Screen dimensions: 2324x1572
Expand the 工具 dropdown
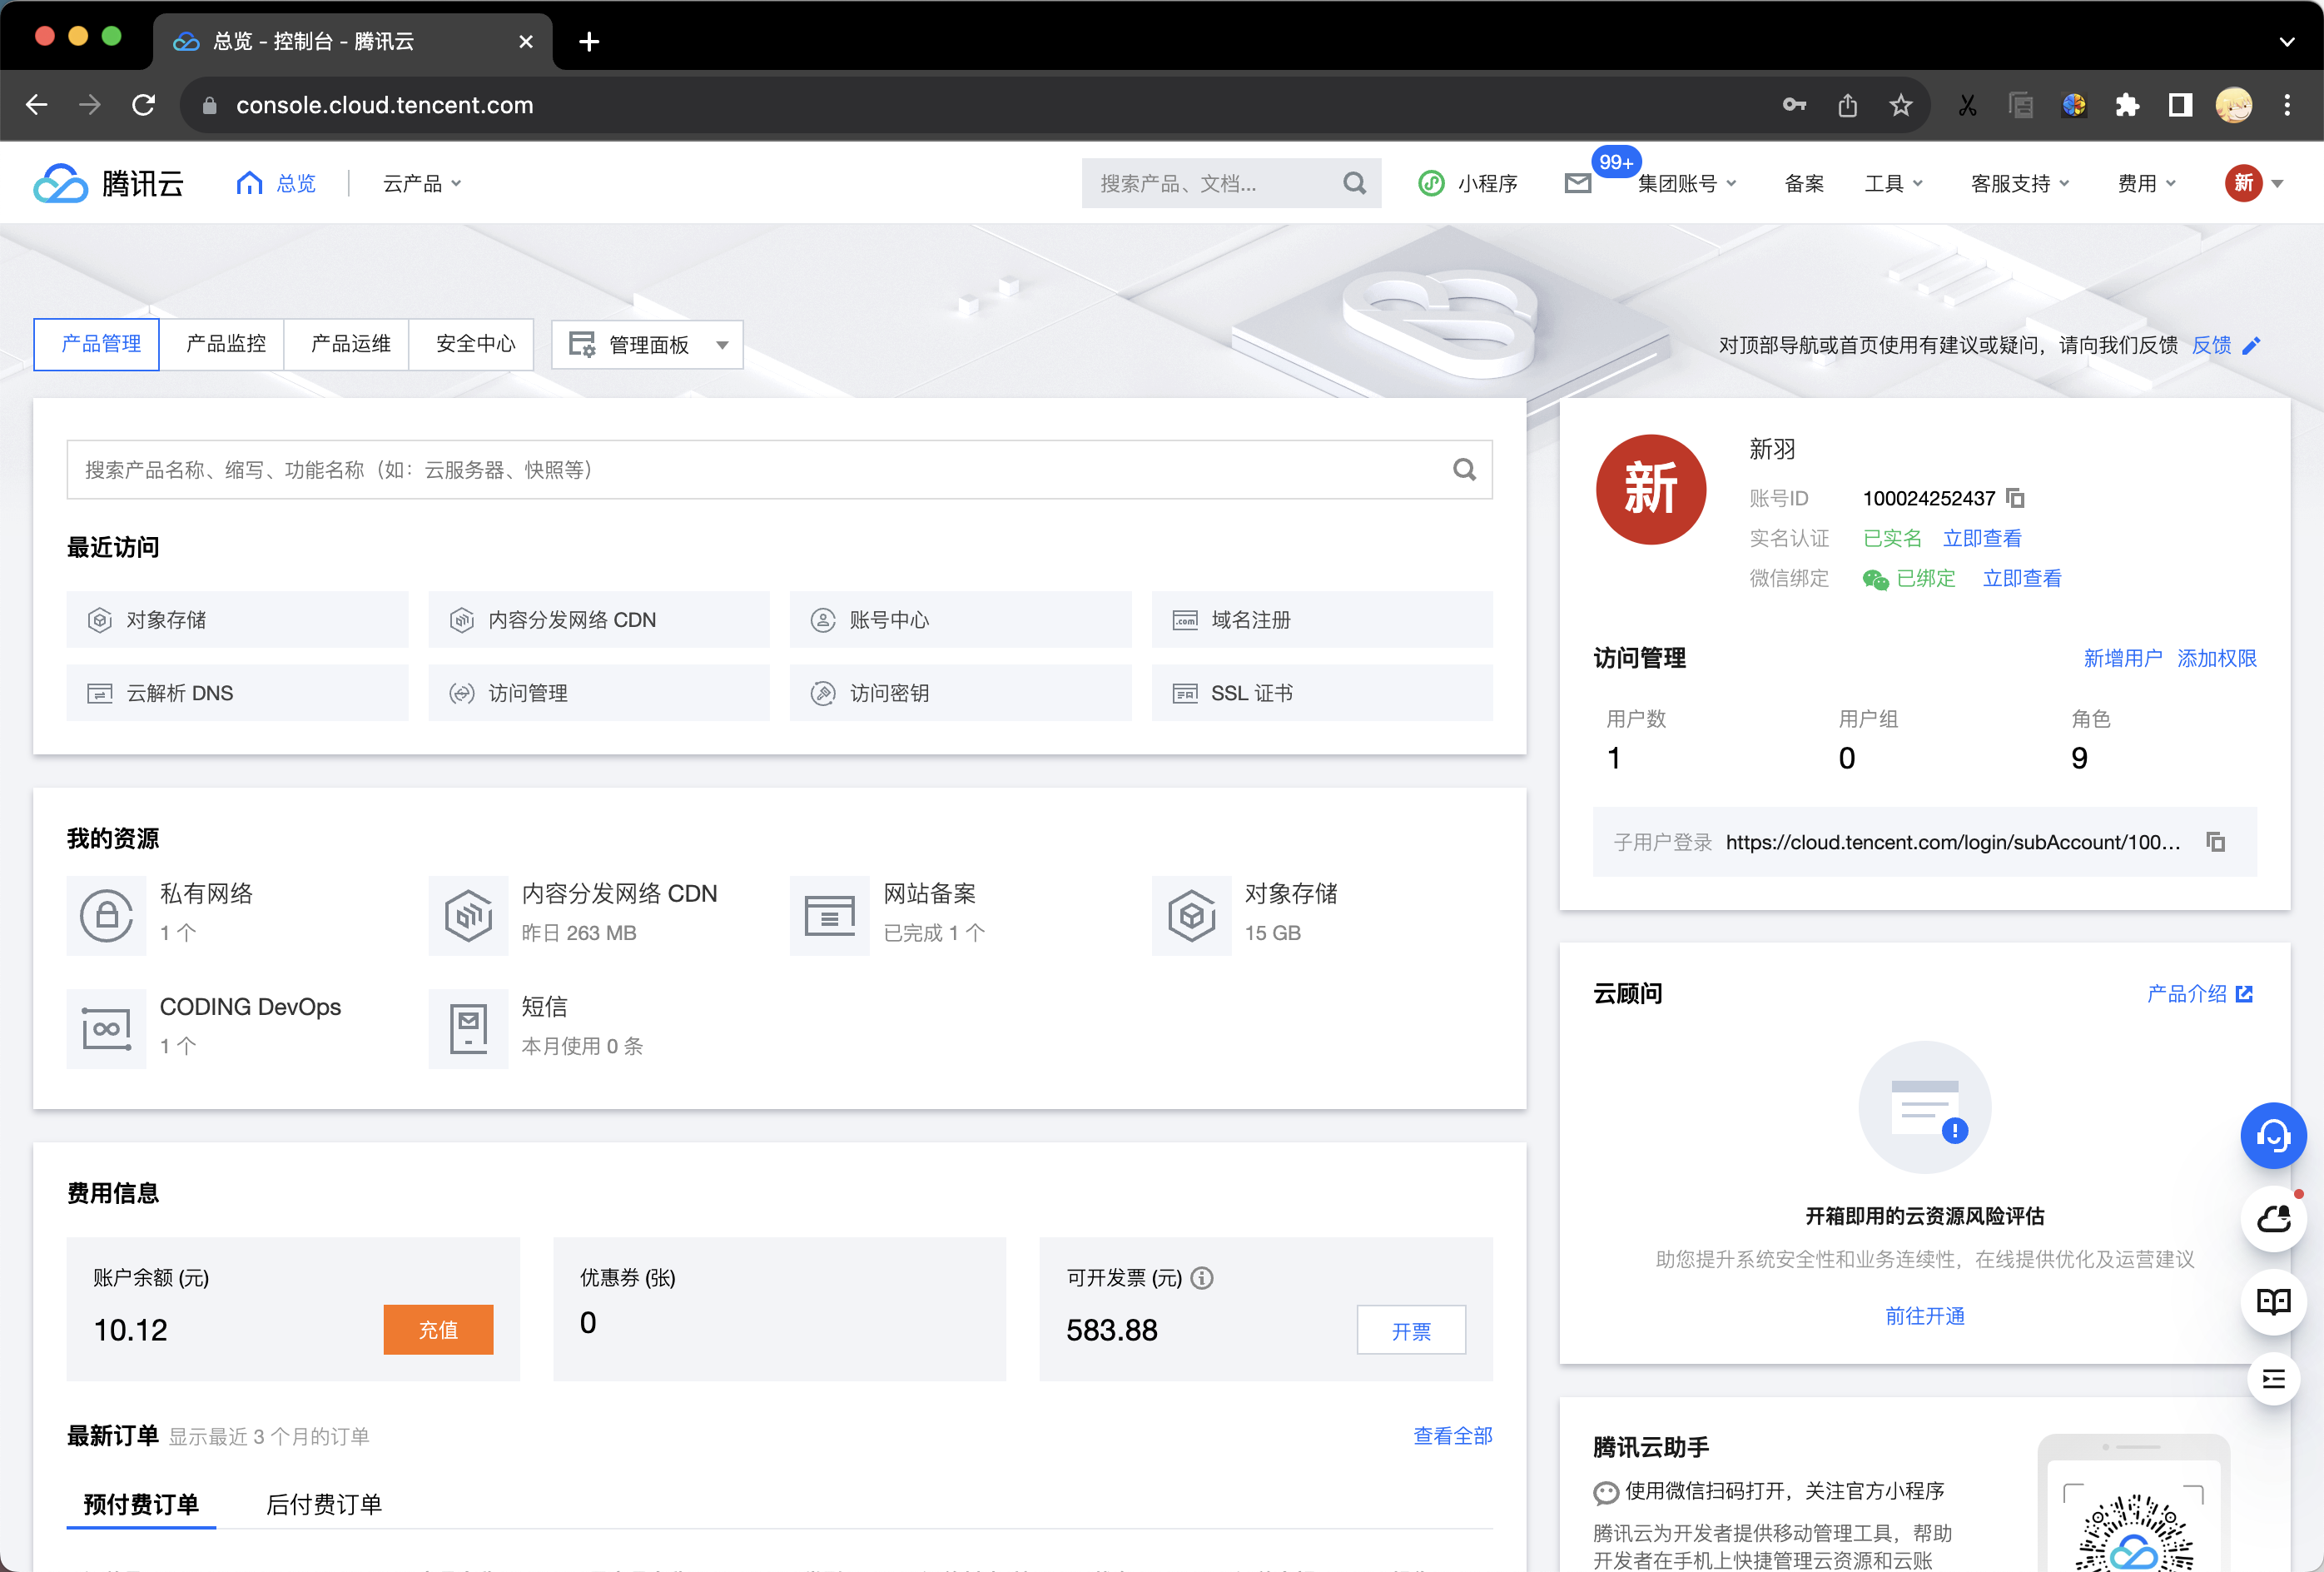pos(1894,183)
